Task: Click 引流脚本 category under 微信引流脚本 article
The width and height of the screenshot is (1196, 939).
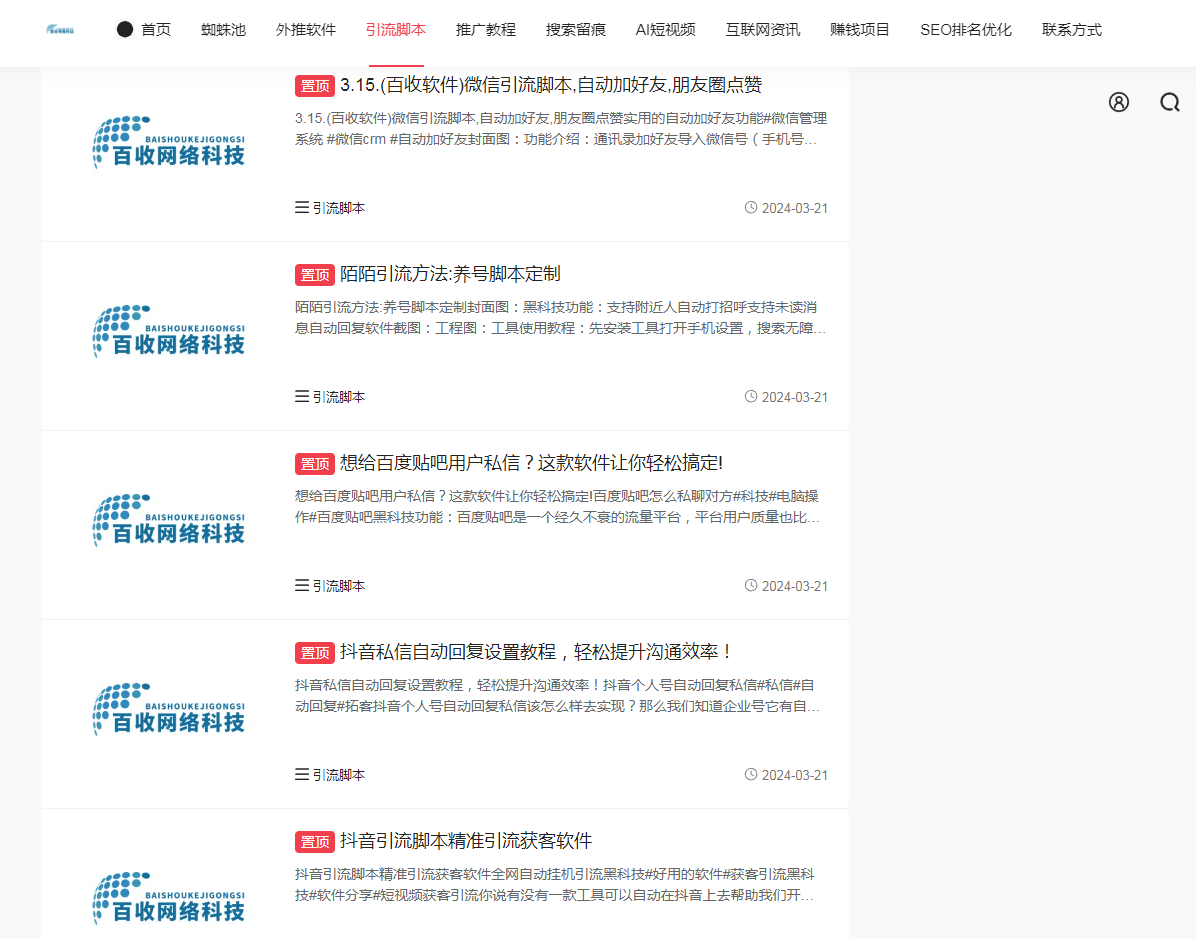Action: (339, 208)
